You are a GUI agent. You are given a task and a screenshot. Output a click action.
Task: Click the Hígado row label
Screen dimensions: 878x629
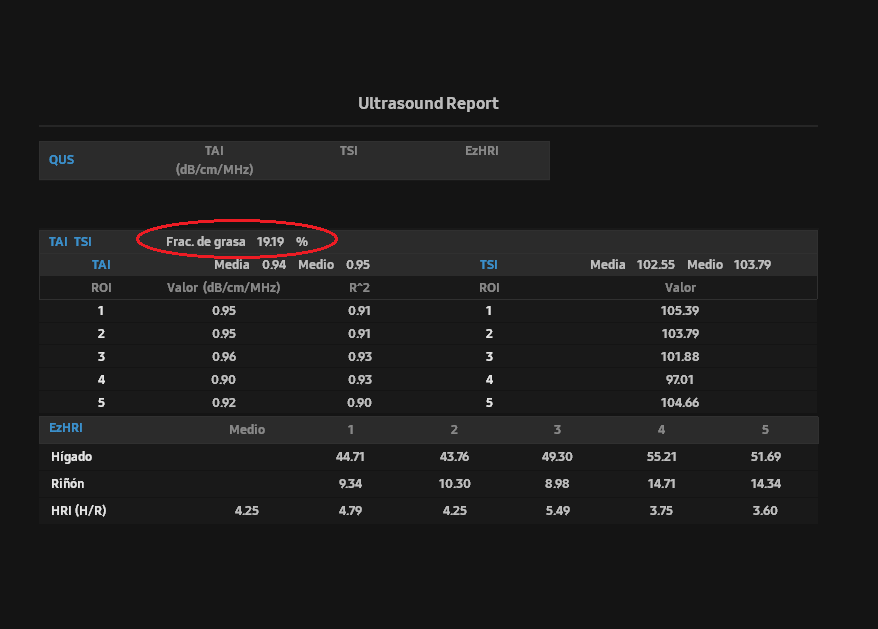72,457
